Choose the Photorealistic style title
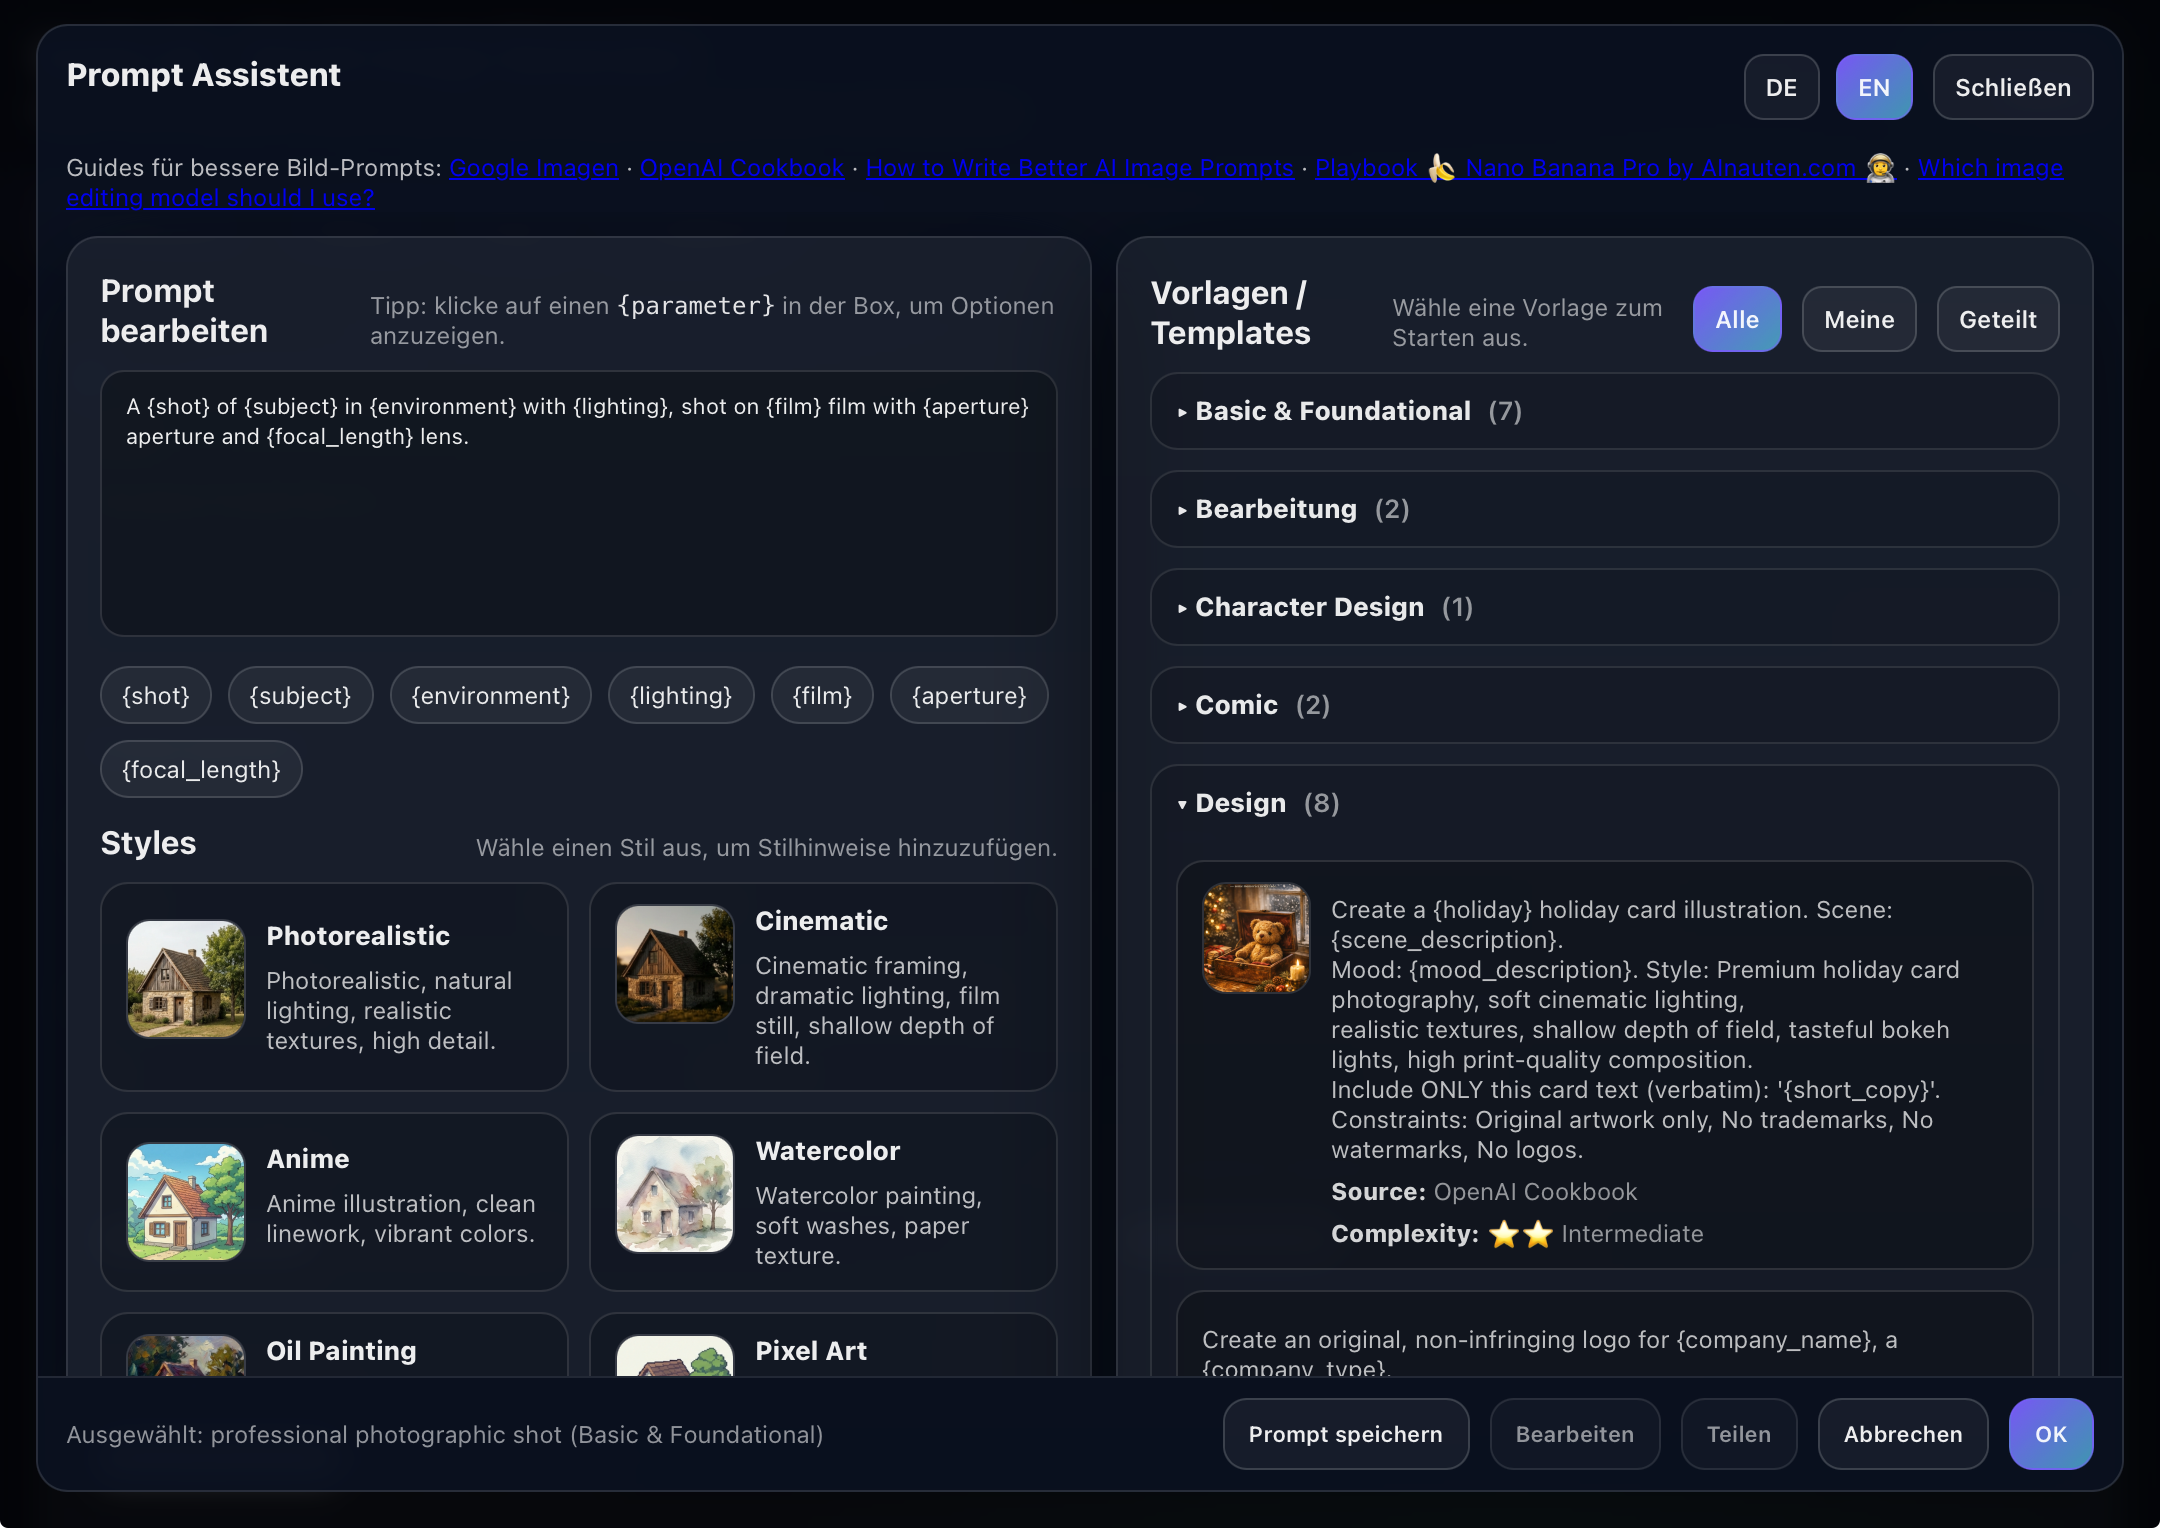2160x1528 pixels. click(x=358, y=936)
